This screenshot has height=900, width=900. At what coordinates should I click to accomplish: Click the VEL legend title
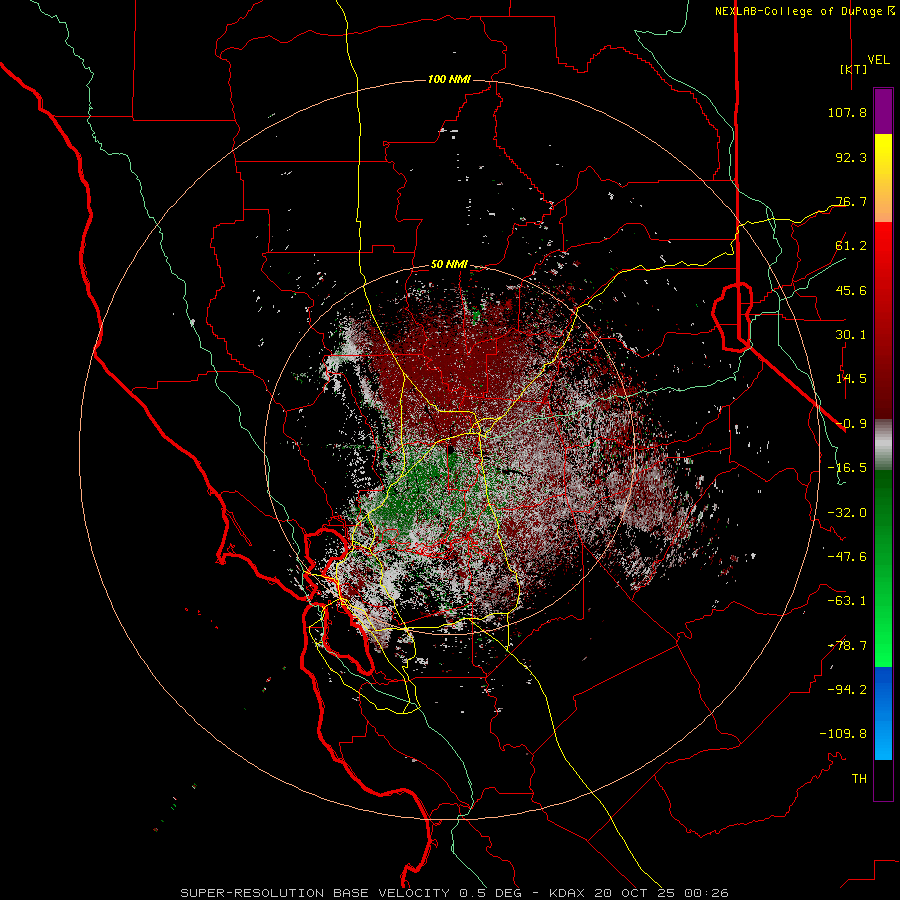pos(878,60)
